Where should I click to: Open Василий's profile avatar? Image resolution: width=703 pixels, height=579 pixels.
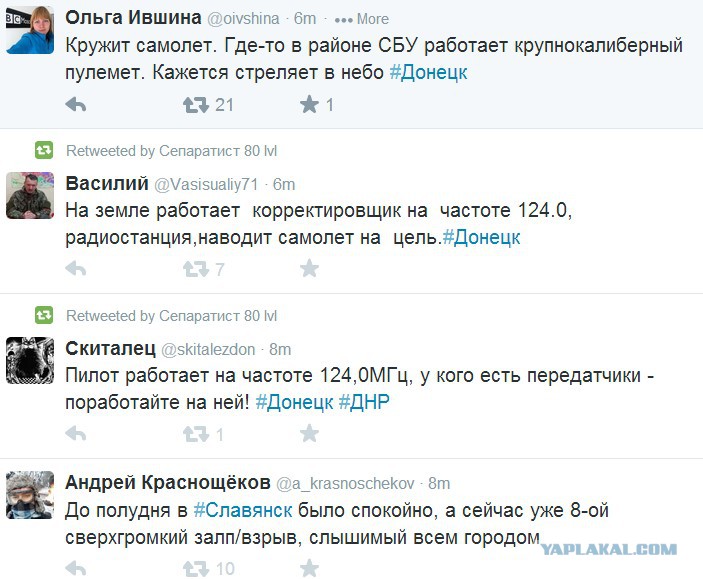click(30, 196)
